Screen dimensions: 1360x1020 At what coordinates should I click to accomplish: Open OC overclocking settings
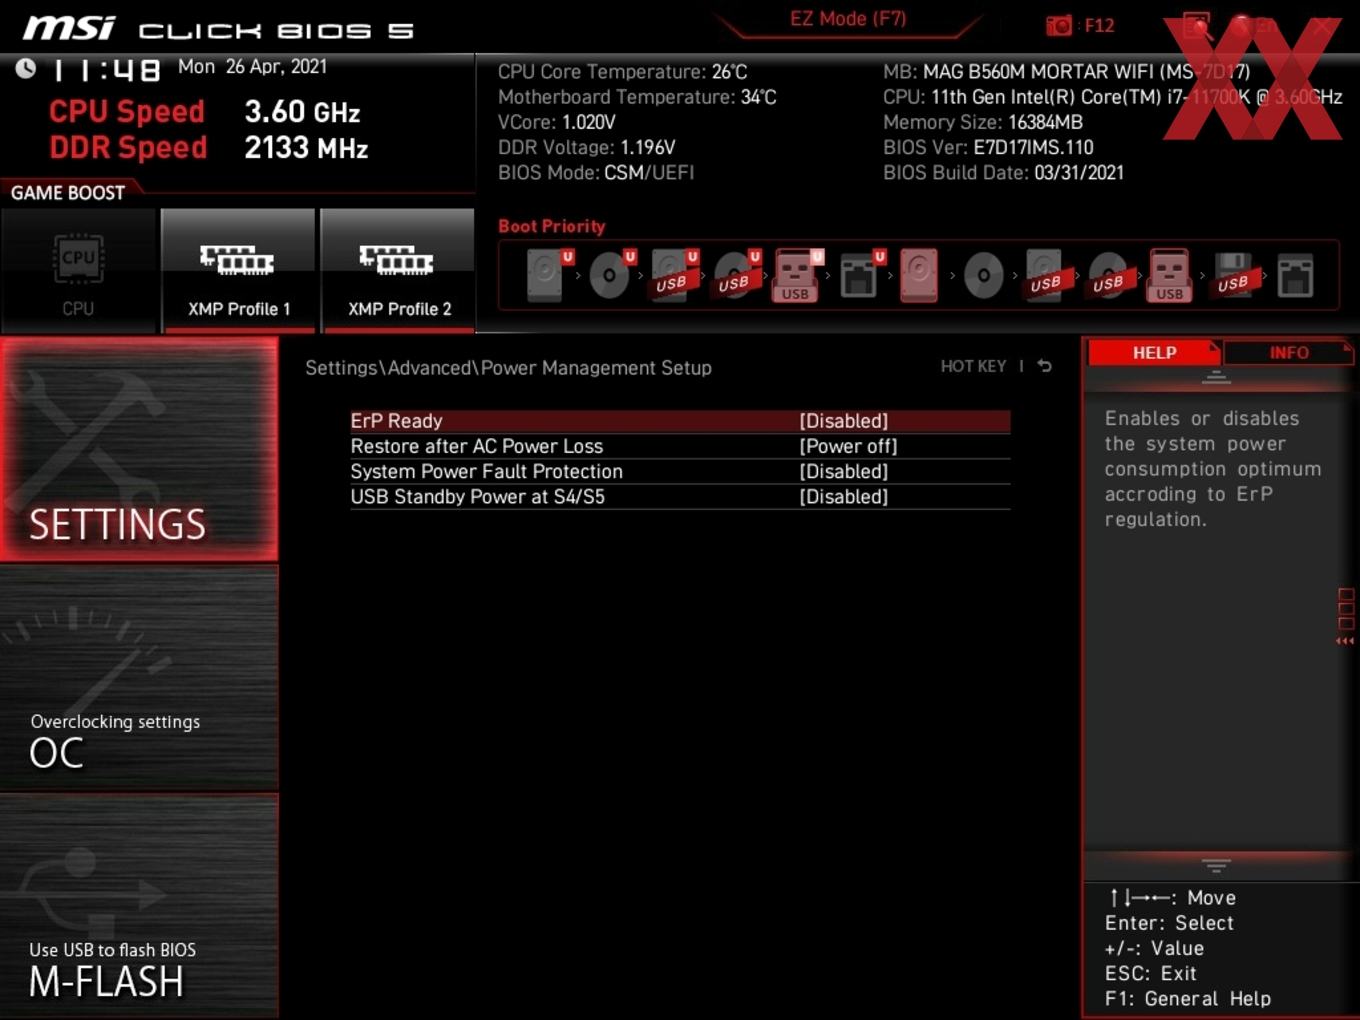click(139, 678)
